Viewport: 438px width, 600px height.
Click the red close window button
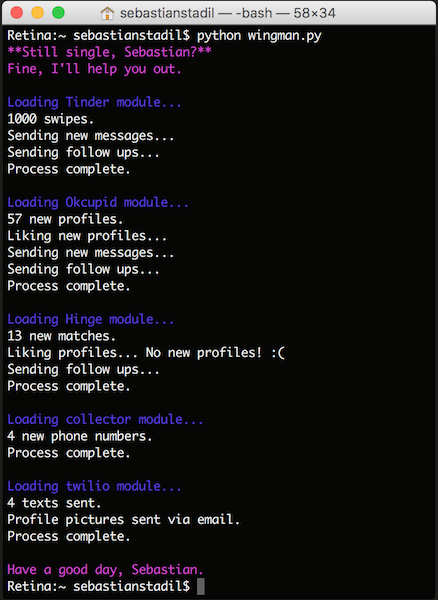click(17, 13)
